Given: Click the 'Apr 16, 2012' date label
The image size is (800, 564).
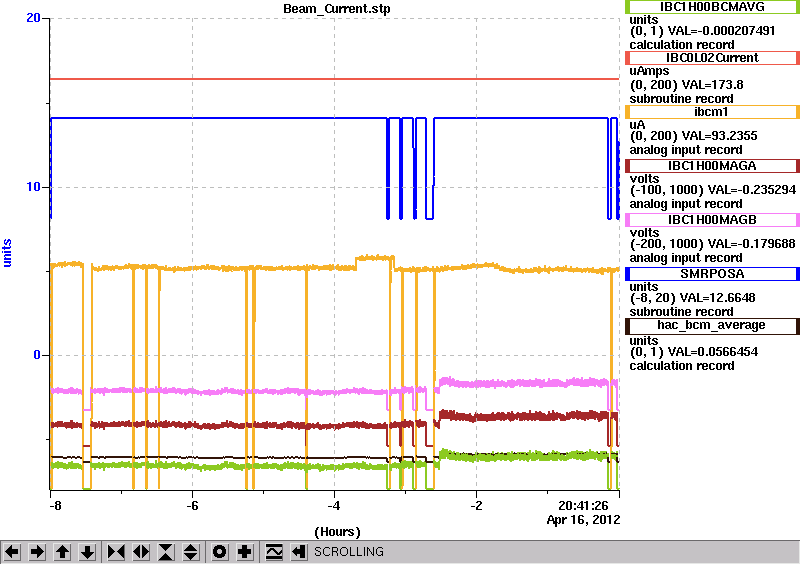Looking at the screenshot, I should [583, 520].
